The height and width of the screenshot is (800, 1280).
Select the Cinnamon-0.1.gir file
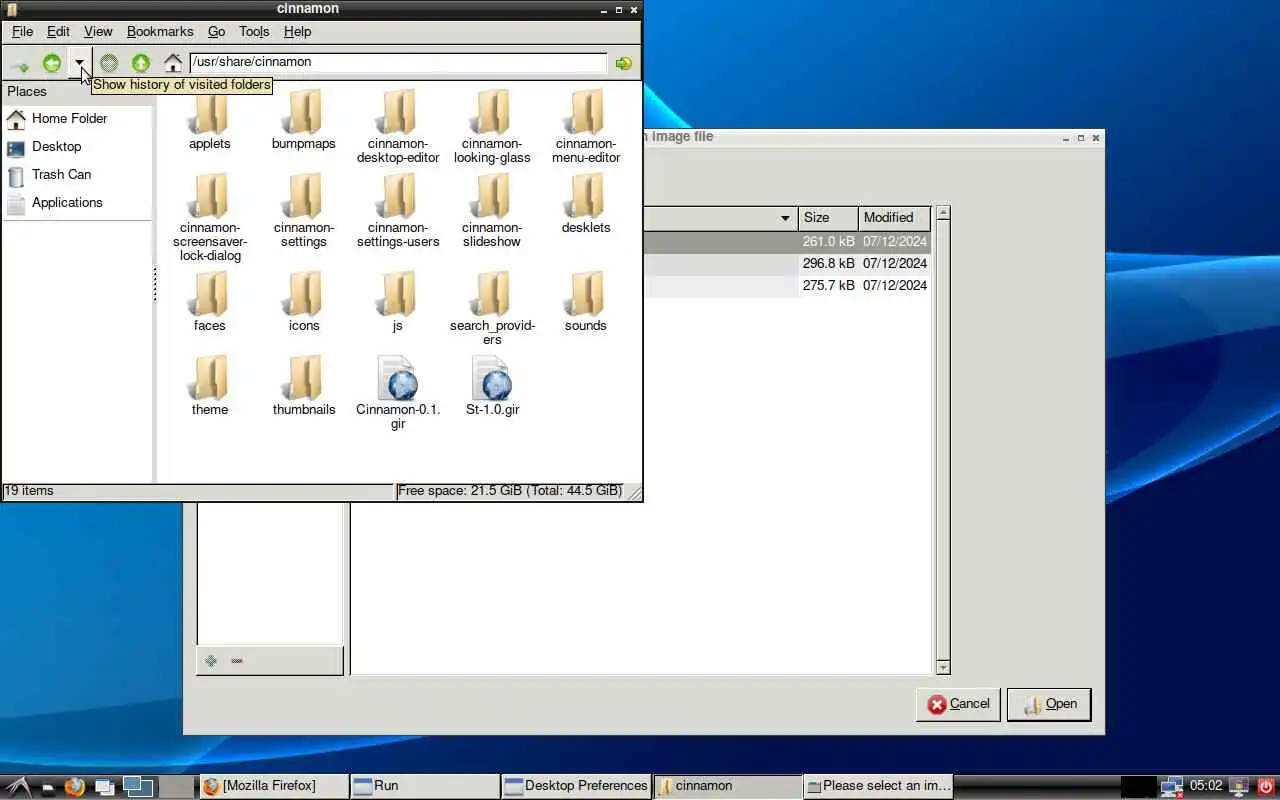click(x=398, y=392)
